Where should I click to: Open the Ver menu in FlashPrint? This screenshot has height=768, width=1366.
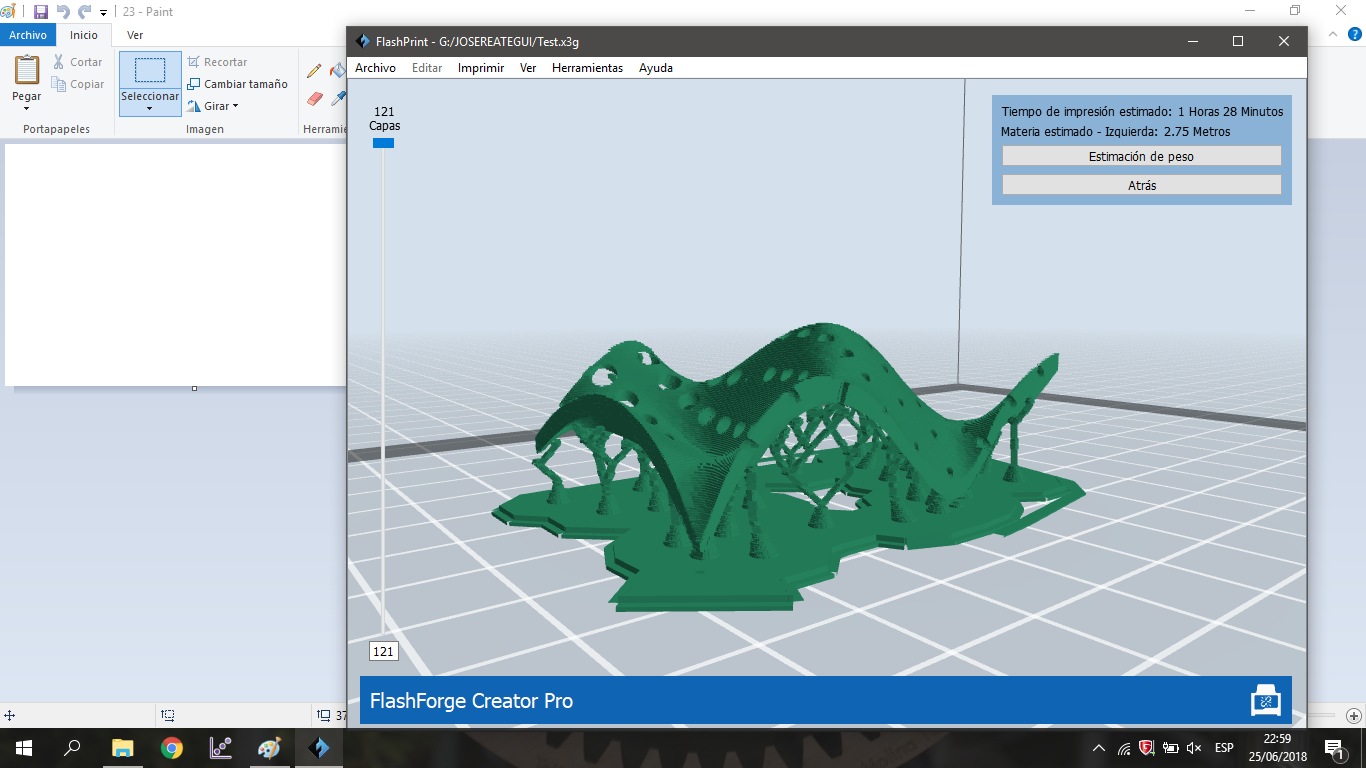tap(528, 68)
